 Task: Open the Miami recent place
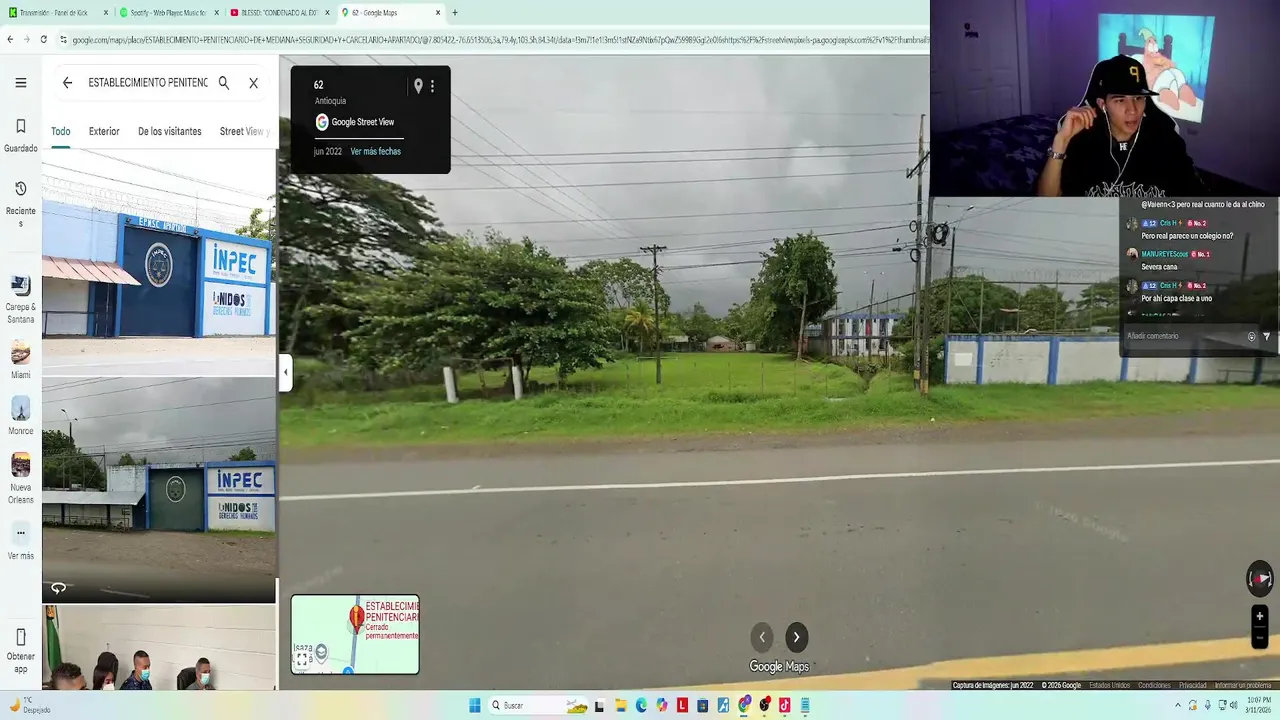(x=20, y=360)
